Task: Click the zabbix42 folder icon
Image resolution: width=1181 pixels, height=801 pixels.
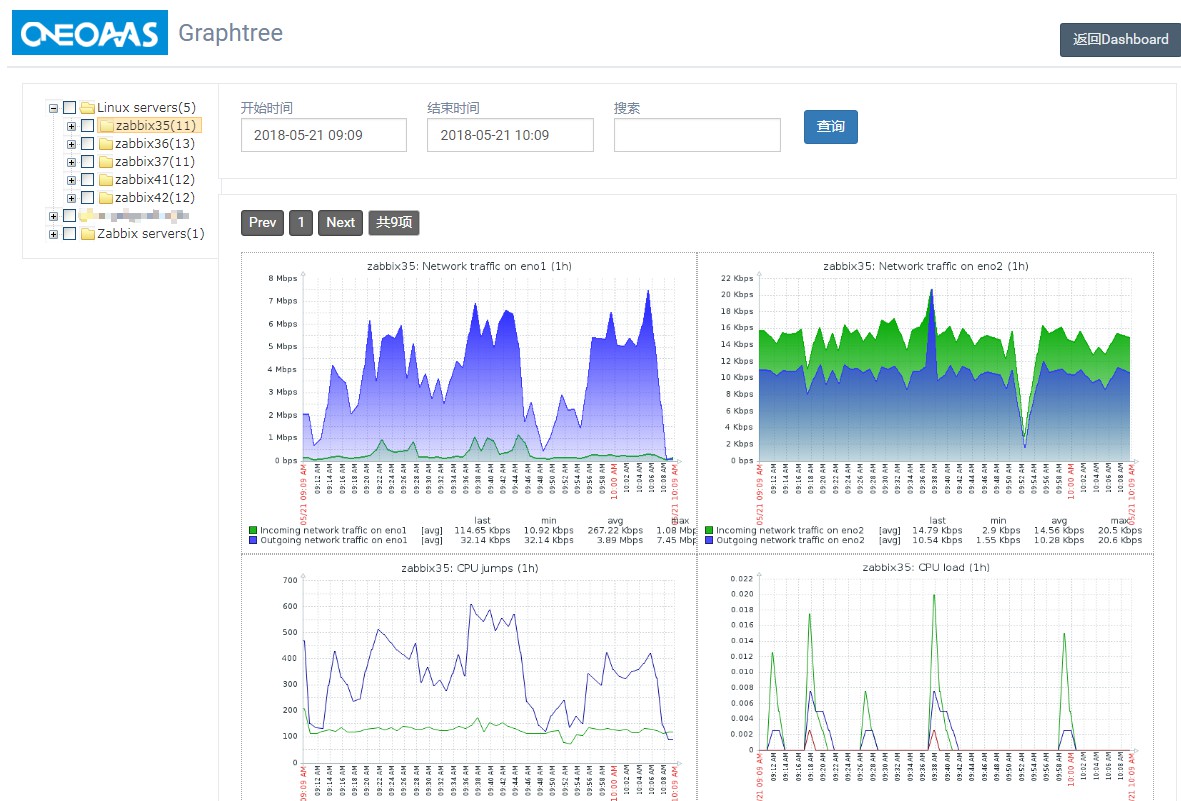Action: pyautogui.click(x=106, y=198)
